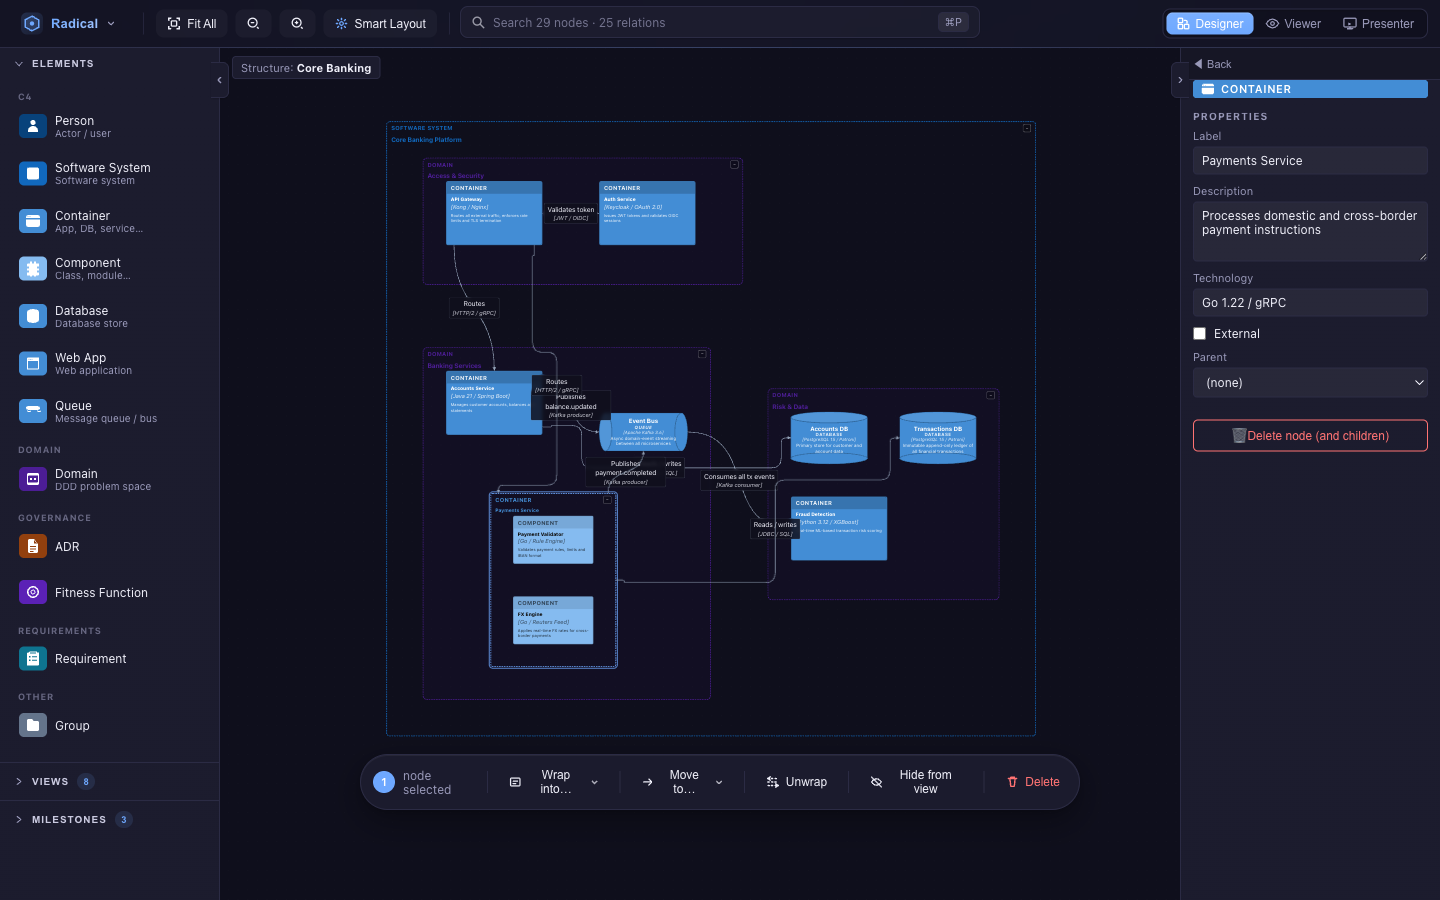
Task: Select the Event Bus queue node
Action: [643, 432]
